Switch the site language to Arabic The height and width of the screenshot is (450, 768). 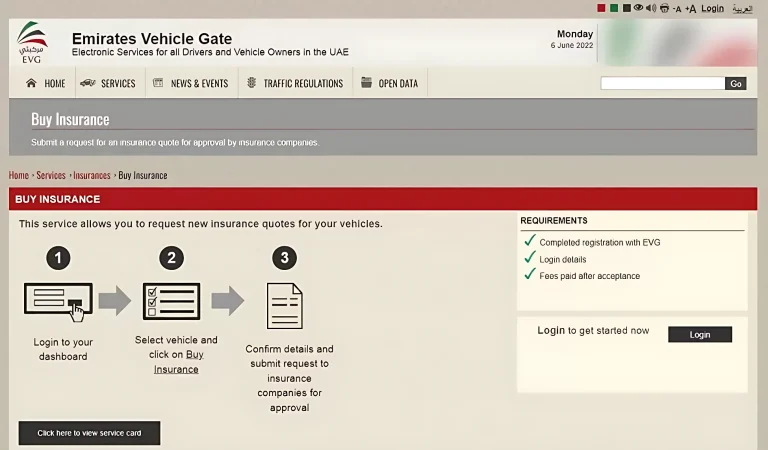tap(742, 8)
